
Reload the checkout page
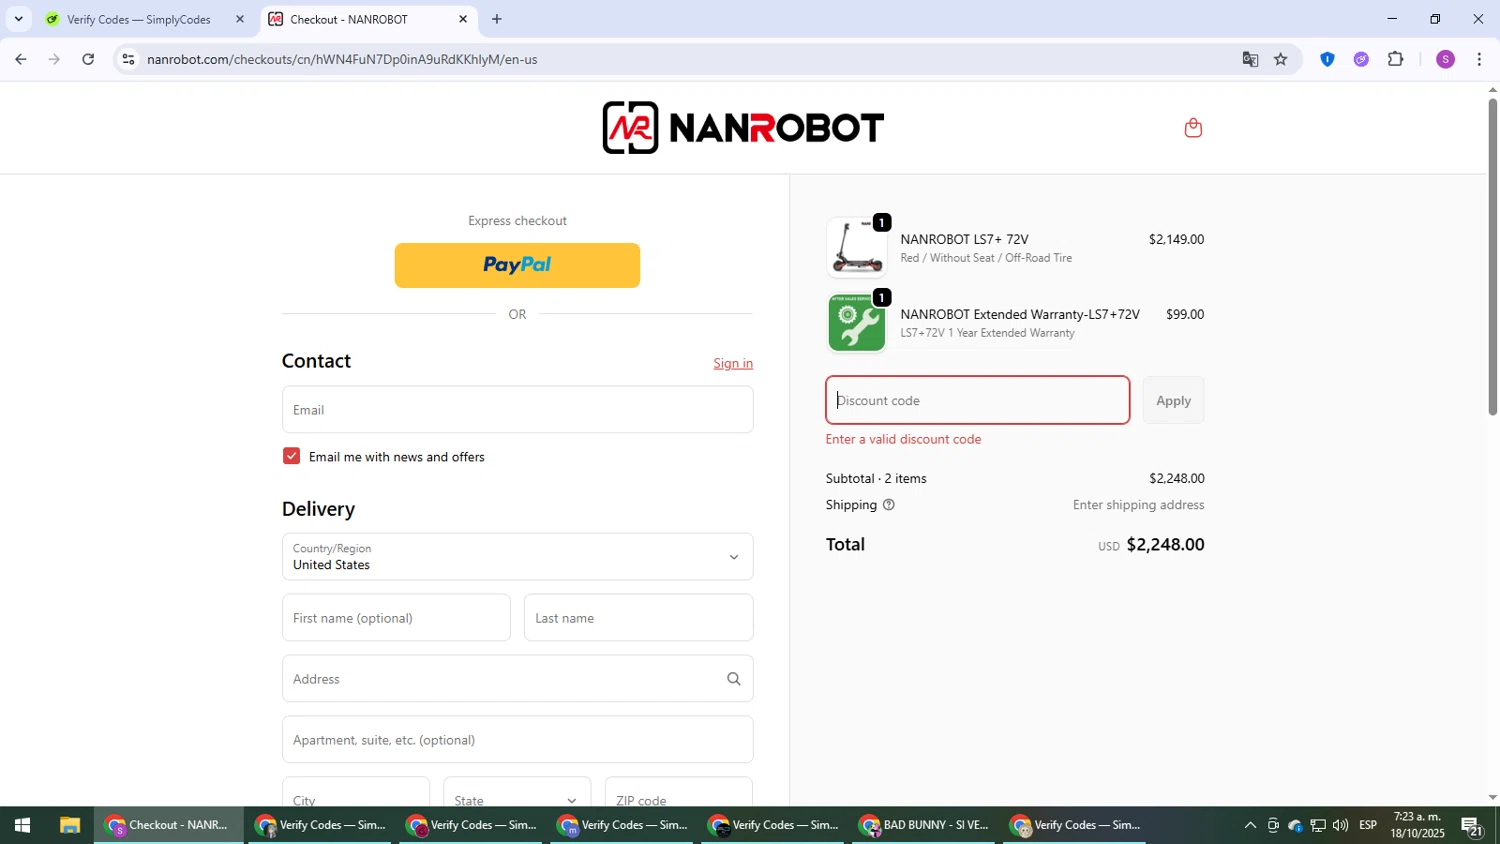coord(88,59)
